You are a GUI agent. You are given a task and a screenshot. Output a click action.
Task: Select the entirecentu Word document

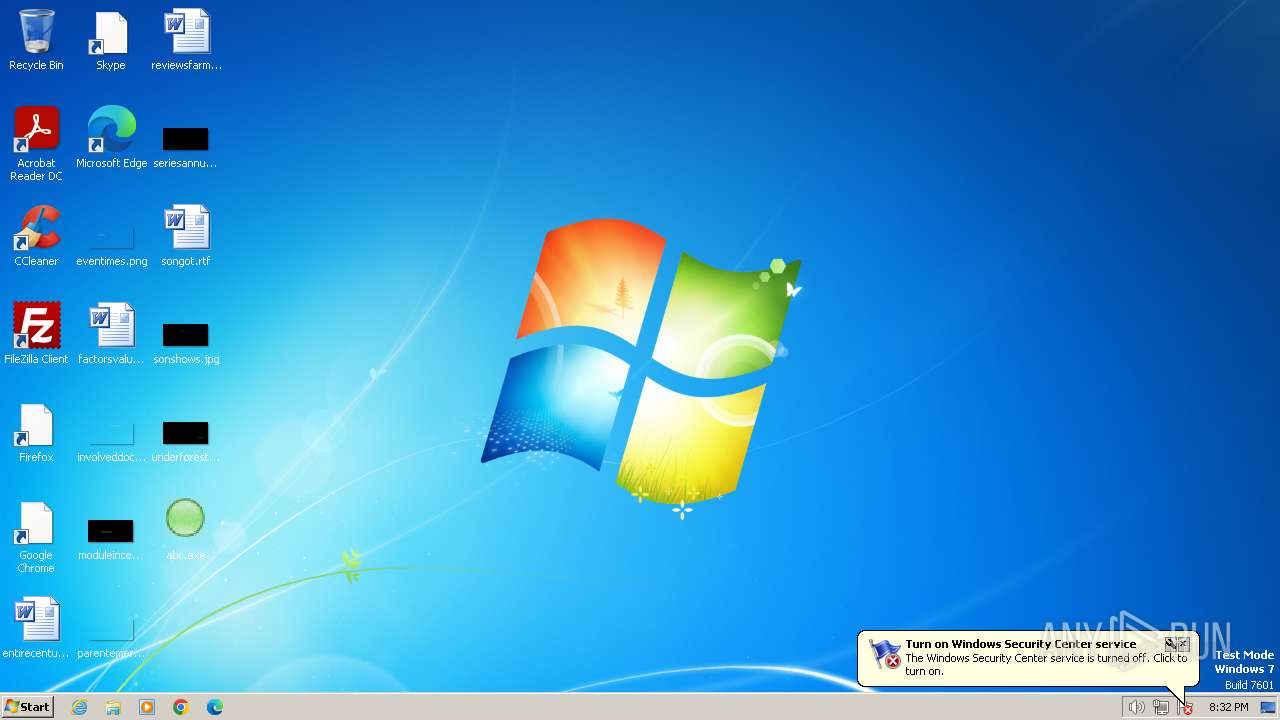pyautogui.click(x=36, y=628)
